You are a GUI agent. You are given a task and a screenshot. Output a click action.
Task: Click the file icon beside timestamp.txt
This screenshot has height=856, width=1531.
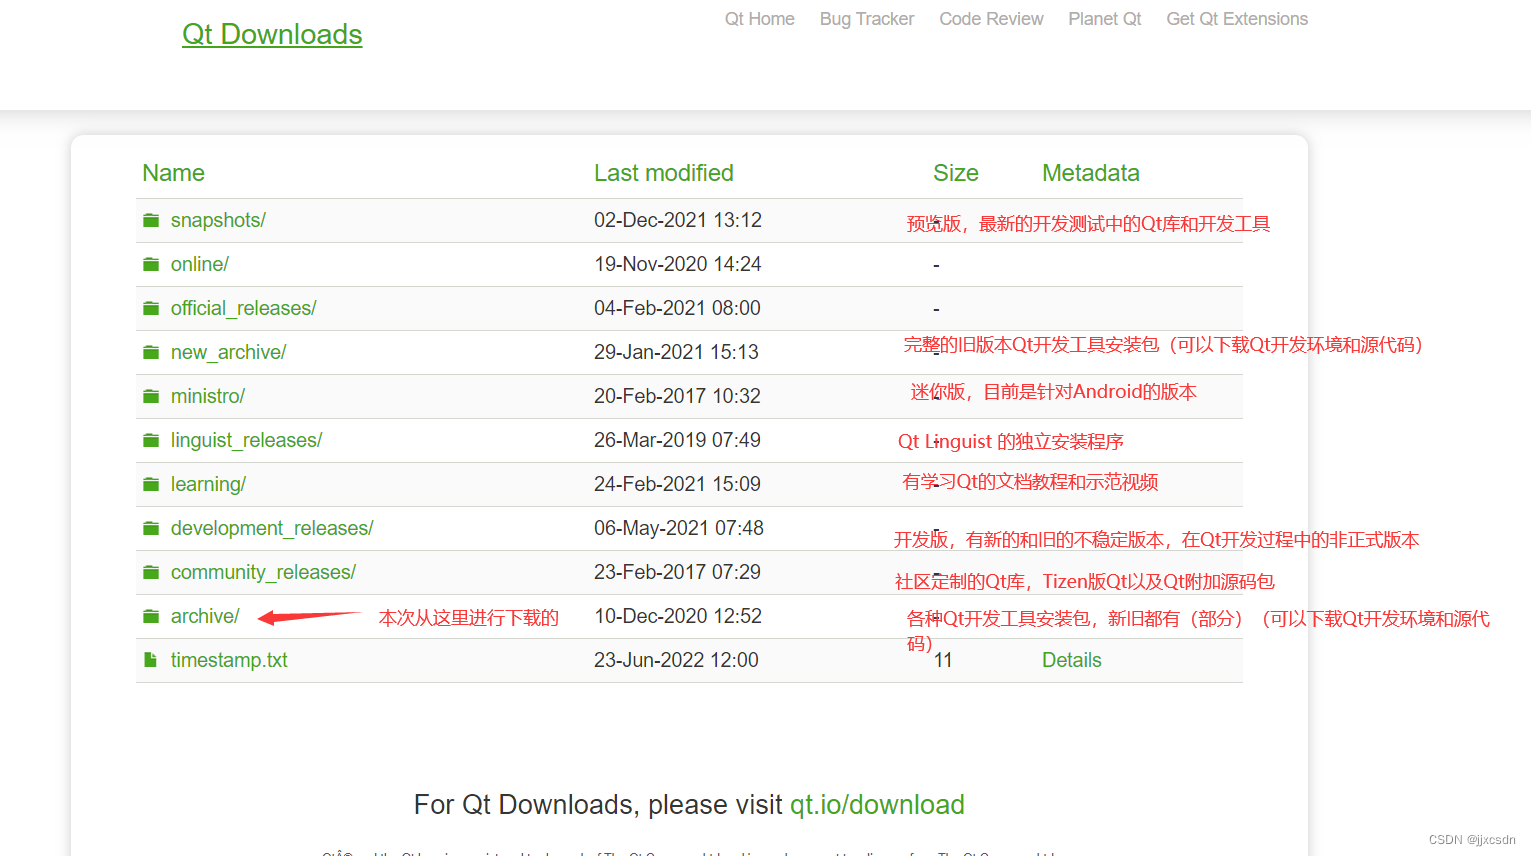pos(150,660)
